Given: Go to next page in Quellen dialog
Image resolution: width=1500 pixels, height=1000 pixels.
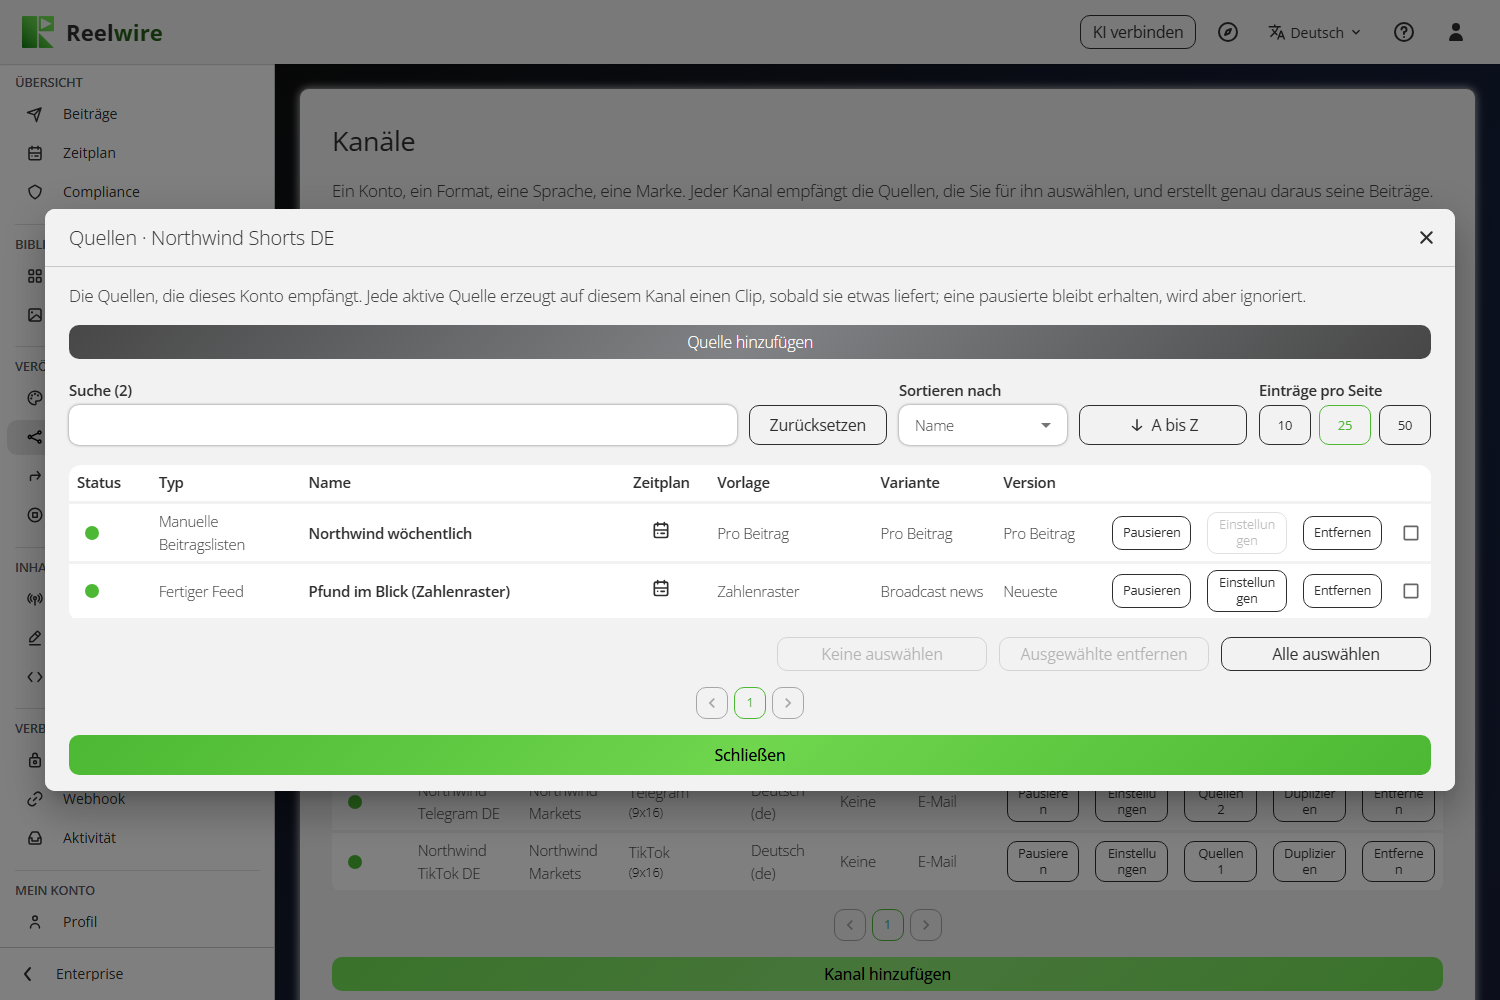Looking at the screenshot, I should [788, 703].
